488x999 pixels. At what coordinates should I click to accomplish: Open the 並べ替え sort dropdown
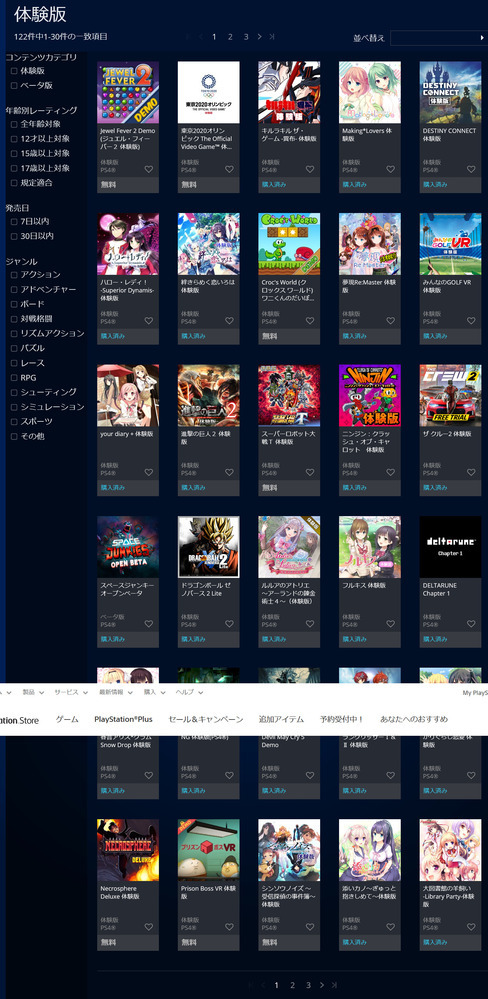pos(439,38)
